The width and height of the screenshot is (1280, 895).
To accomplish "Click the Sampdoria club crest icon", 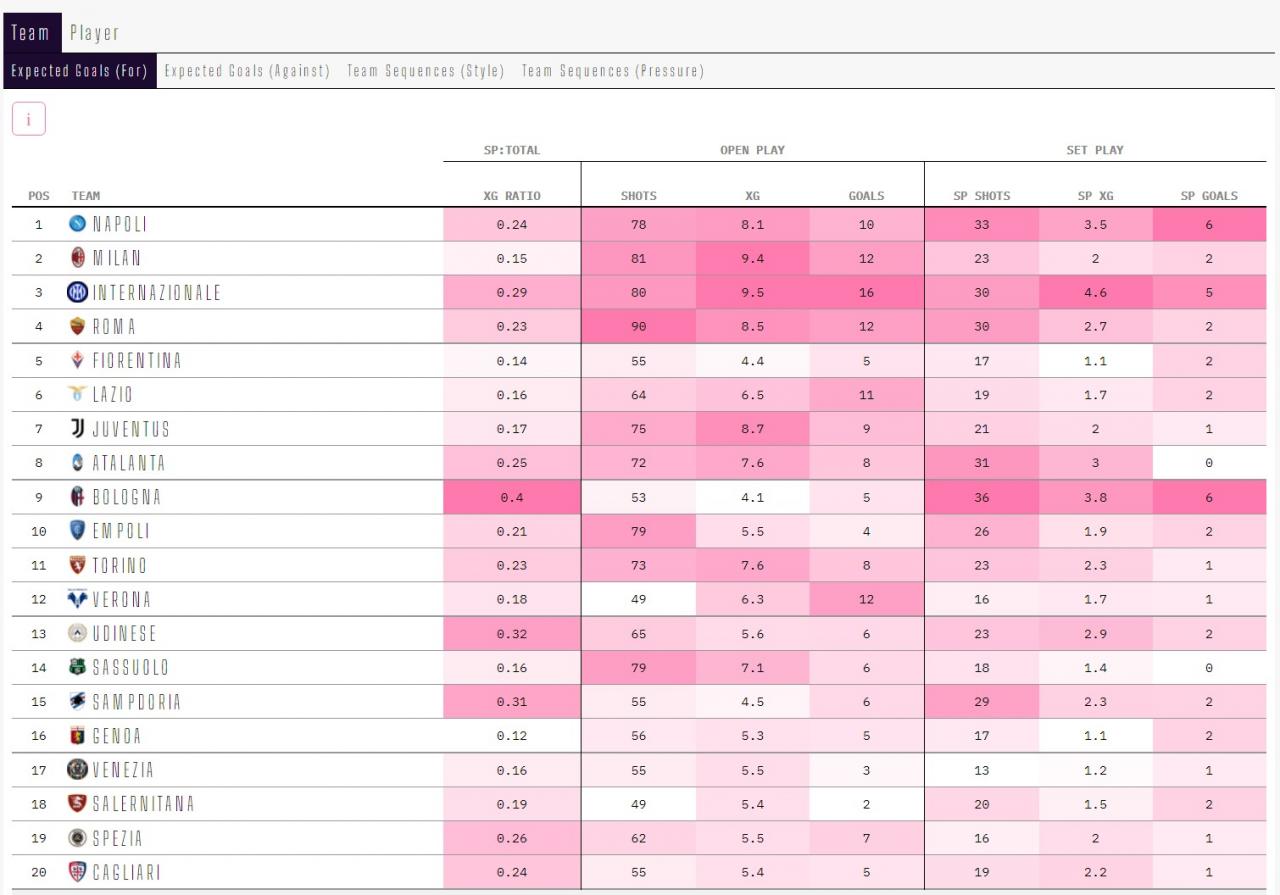I will (x=77, y=701).
